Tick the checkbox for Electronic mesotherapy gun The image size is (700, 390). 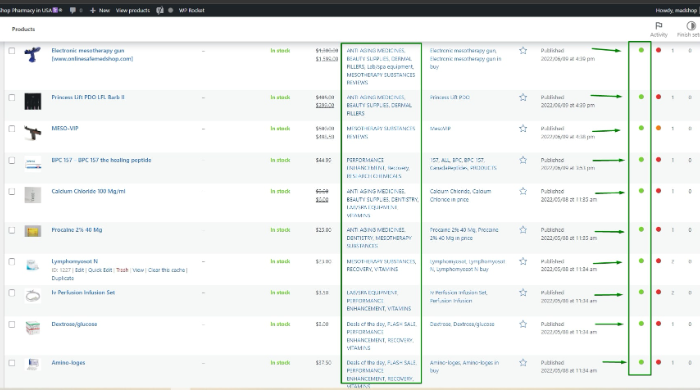[12, 50]
